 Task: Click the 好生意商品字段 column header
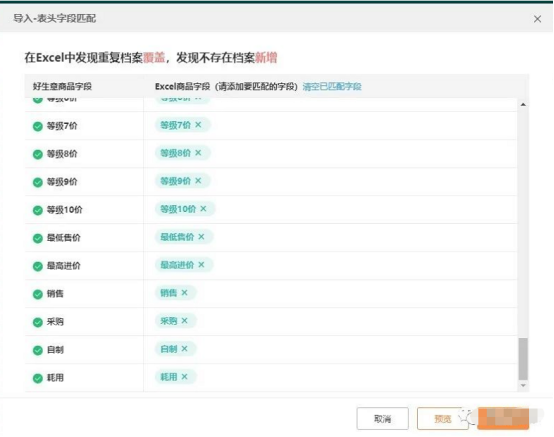62,86
